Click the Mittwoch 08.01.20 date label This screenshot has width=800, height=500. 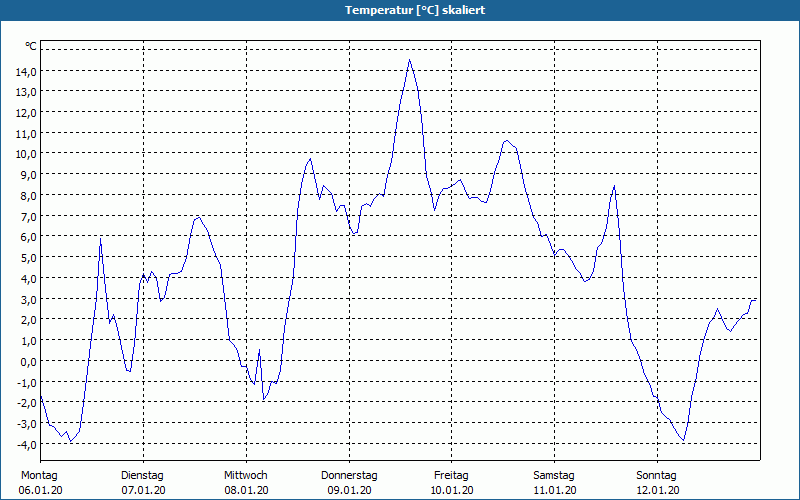246,483
